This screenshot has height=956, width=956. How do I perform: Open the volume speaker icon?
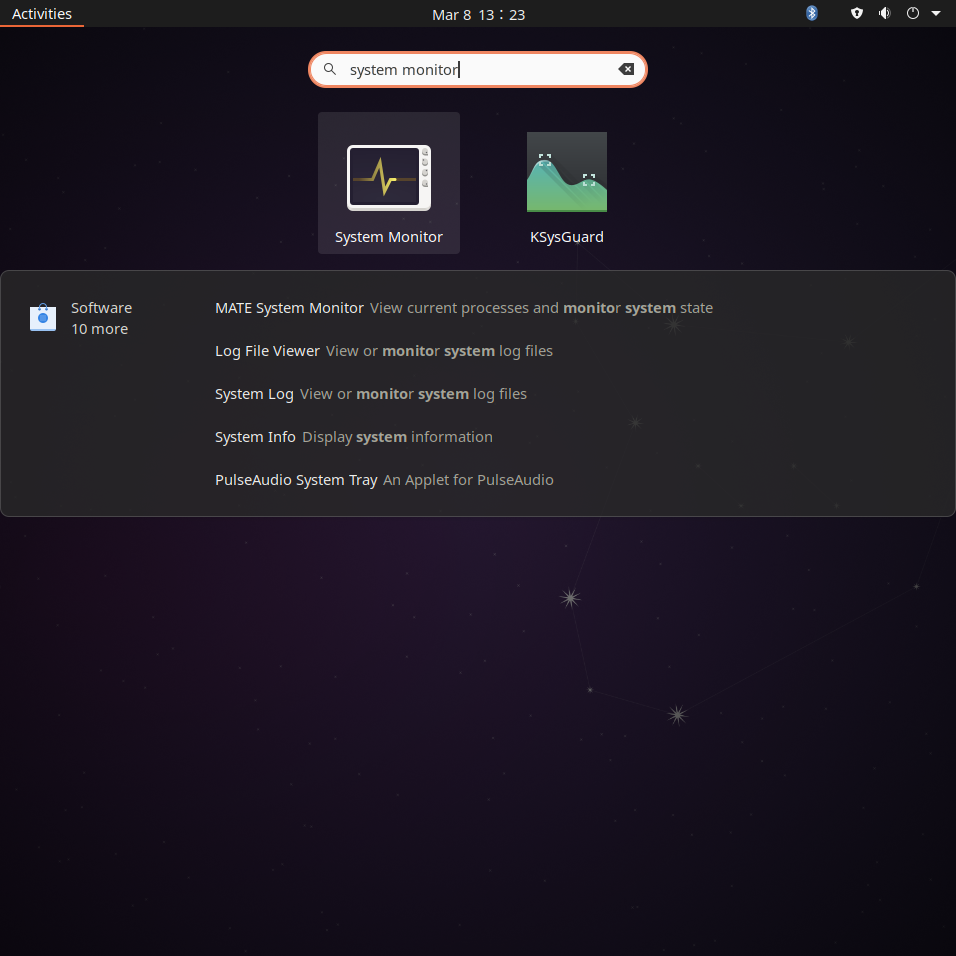point(885,13)
